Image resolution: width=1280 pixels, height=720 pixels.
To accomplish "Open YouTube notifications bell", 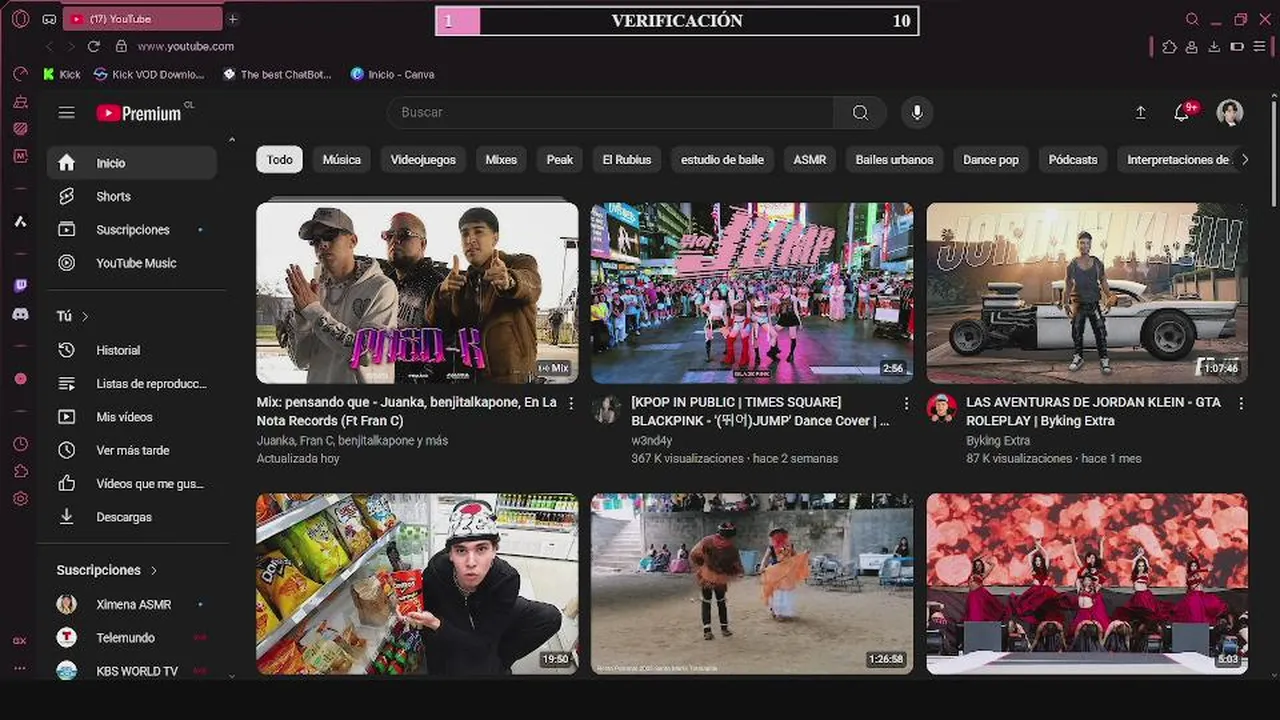I will 1182,113.
